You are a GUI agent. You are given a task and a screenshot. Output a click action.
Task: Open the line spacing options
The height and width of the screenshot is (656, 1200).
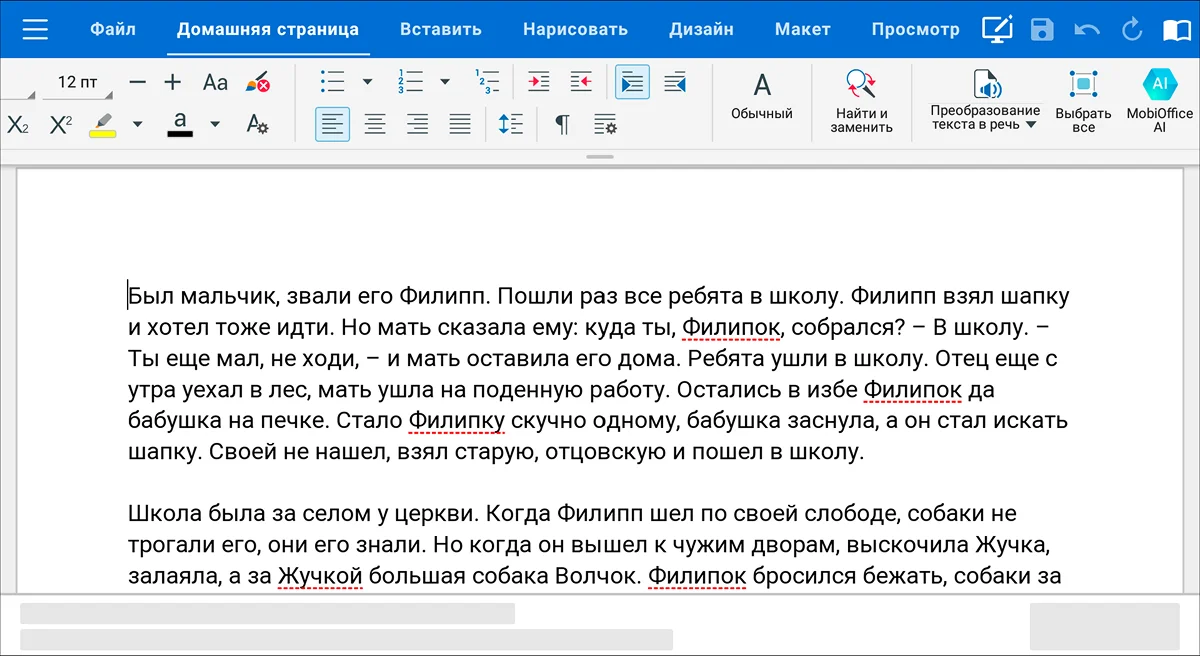[x=511, y=124]
